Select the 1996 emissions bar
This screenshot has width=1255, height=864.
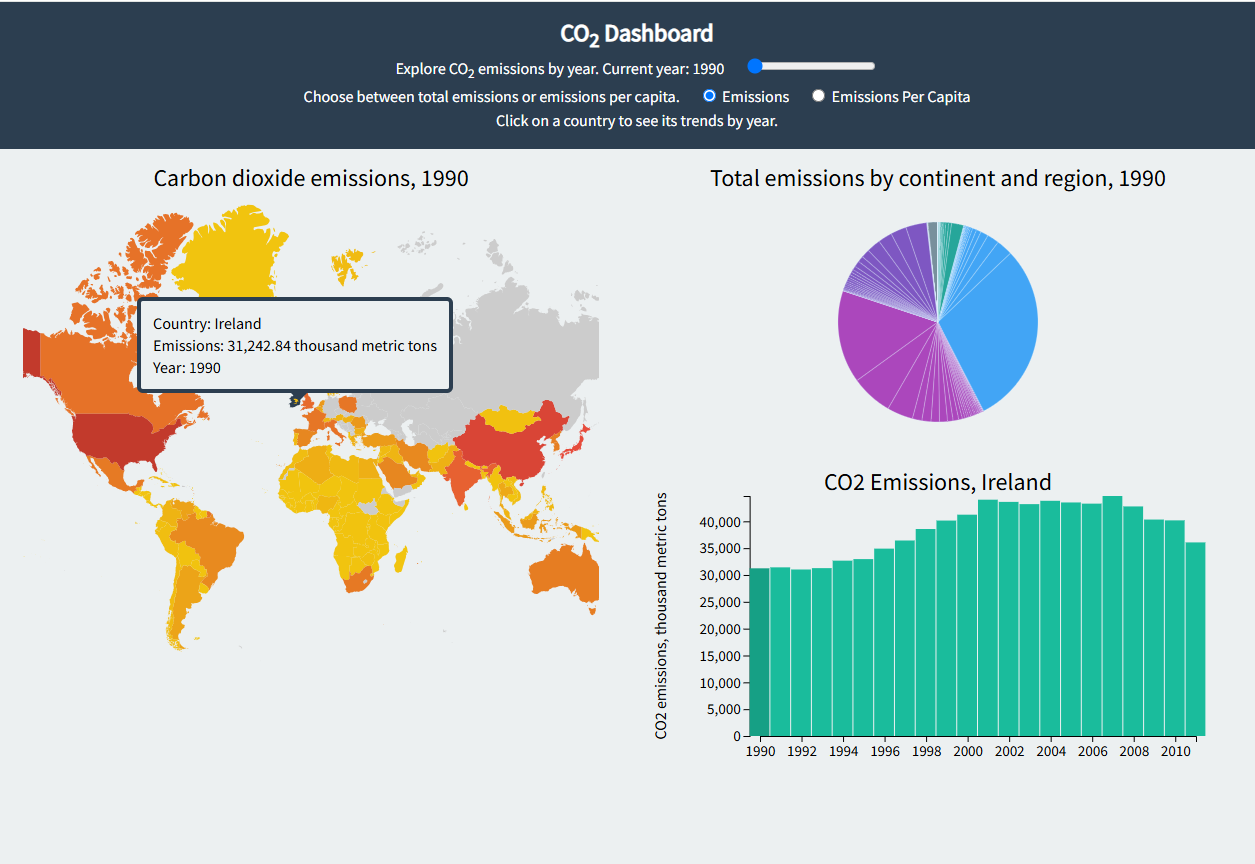(884, 642)
